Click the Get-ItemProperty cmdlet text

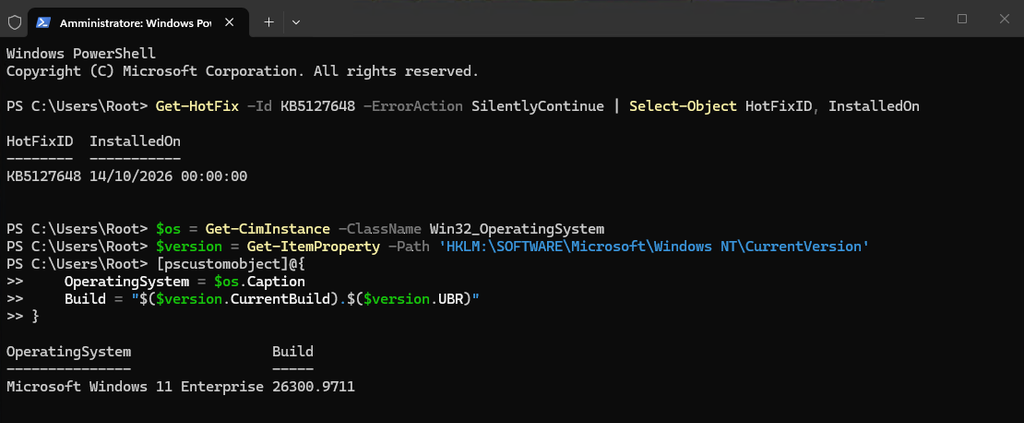click(x=313, y=247)
